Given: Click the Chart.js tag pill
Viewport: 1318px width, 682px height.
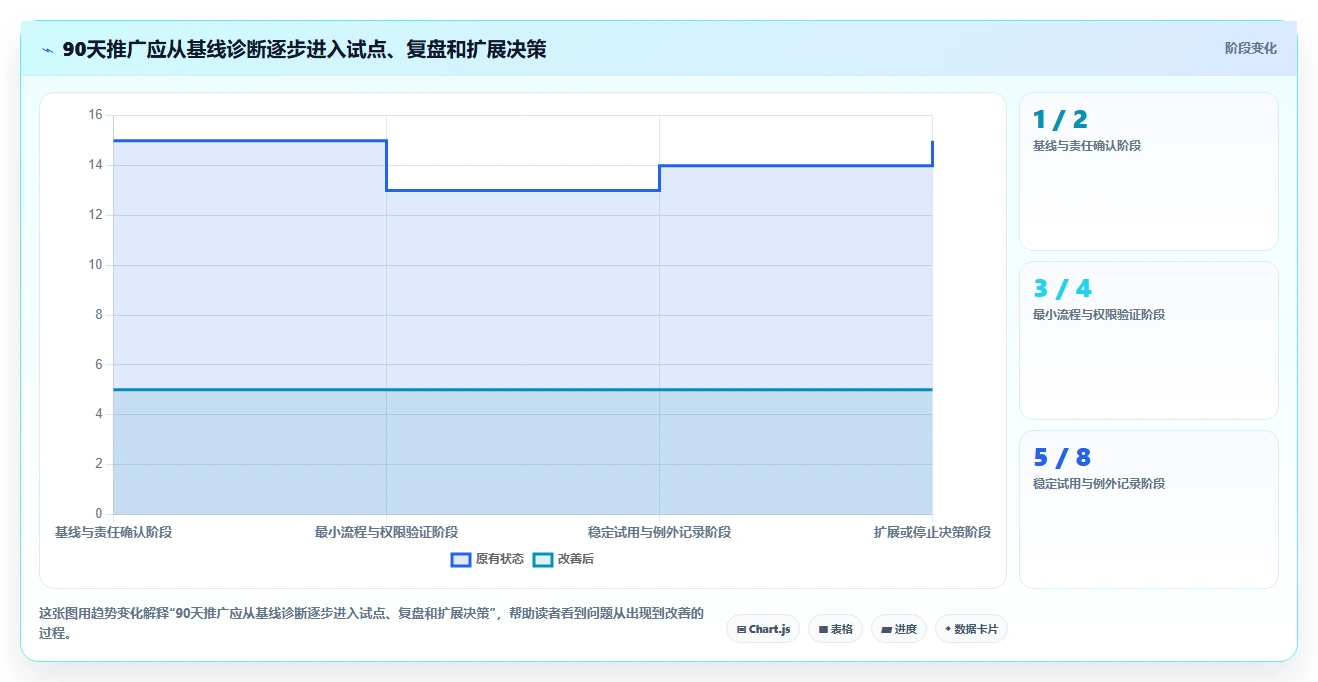Looking at the screenshot, I should pyautogui.click(x=763, y=629).
